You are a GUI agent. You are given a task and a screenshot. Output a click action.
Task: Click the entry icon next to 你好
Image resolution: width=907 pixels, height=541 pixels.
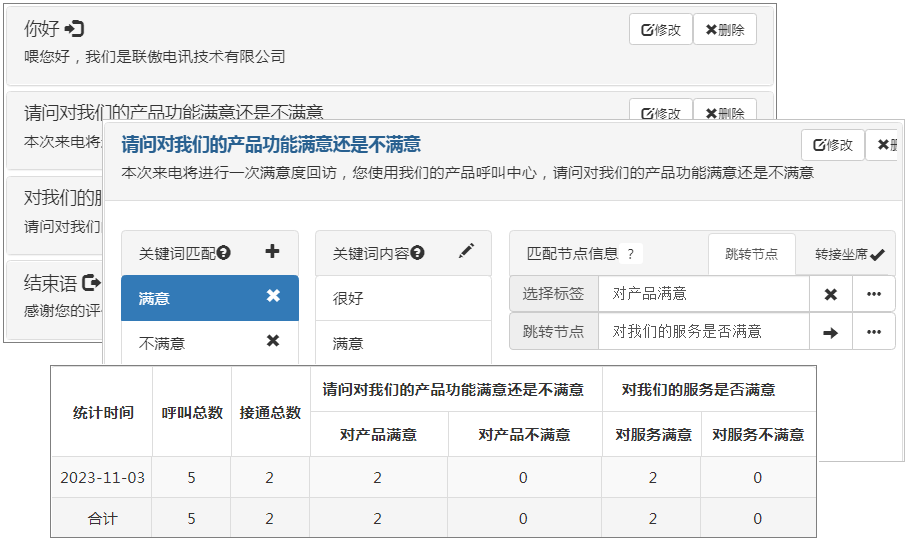[x=74, y=29]
